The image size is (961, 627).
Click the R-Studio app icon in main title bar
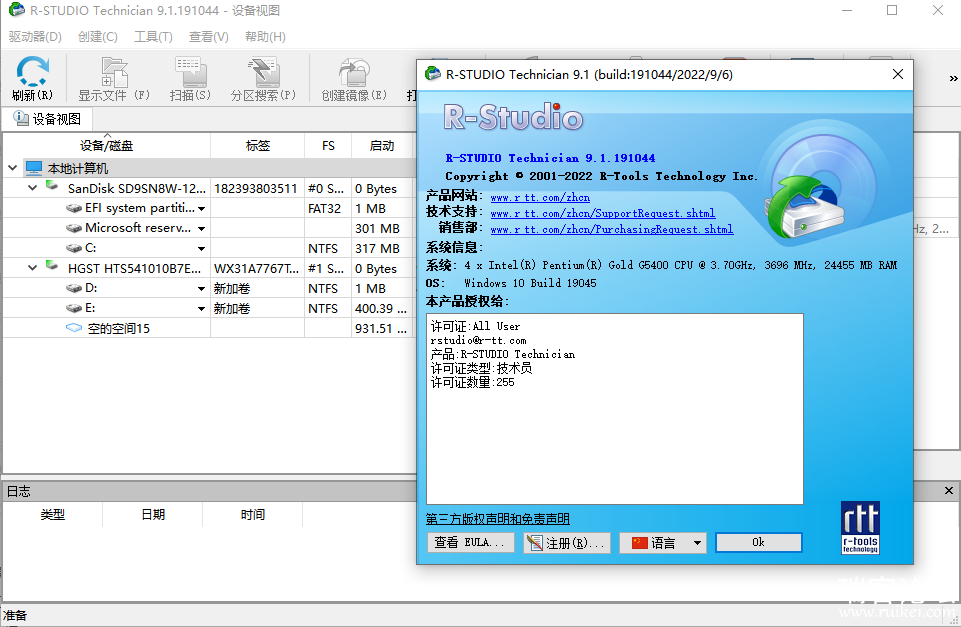pos(17,10)
